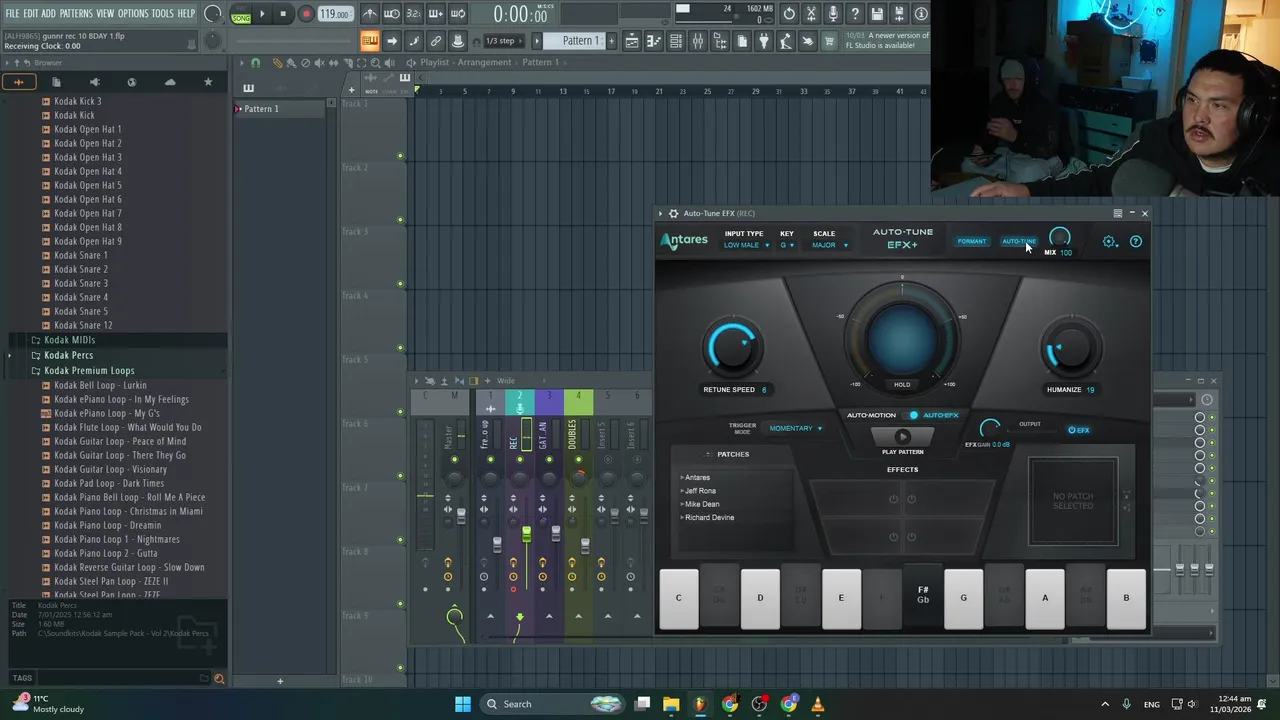The width and height of the screenshot is (1280, 720).
Task: Click the B key on Auto-Tune keyboard
Action: pyautogui.click(x=1126, y=598)
